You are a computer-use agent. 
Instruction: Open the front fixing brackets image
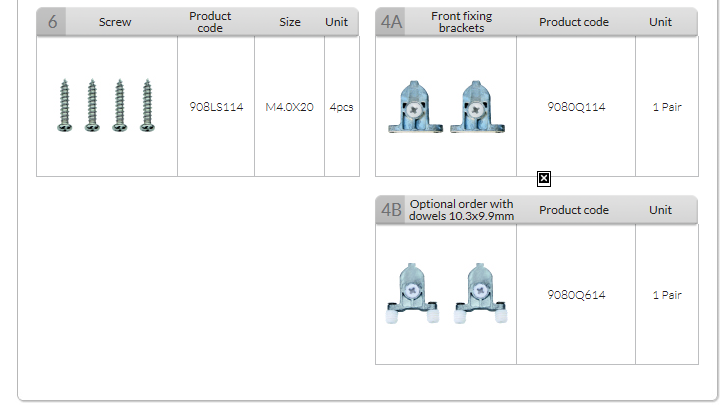tap(445, 107)
